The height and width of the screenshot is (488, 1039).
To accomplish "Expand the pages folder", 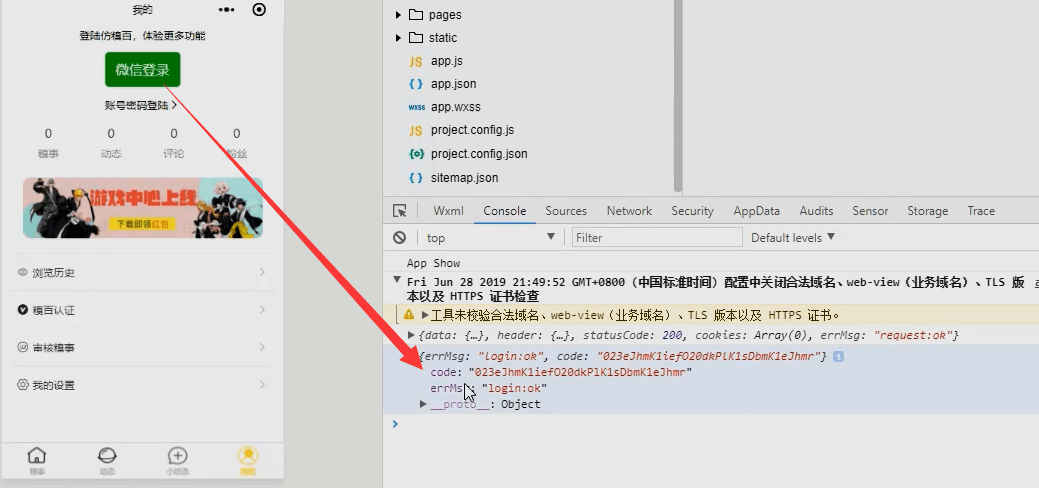I will pyautogui.click(x=398, y=15).
